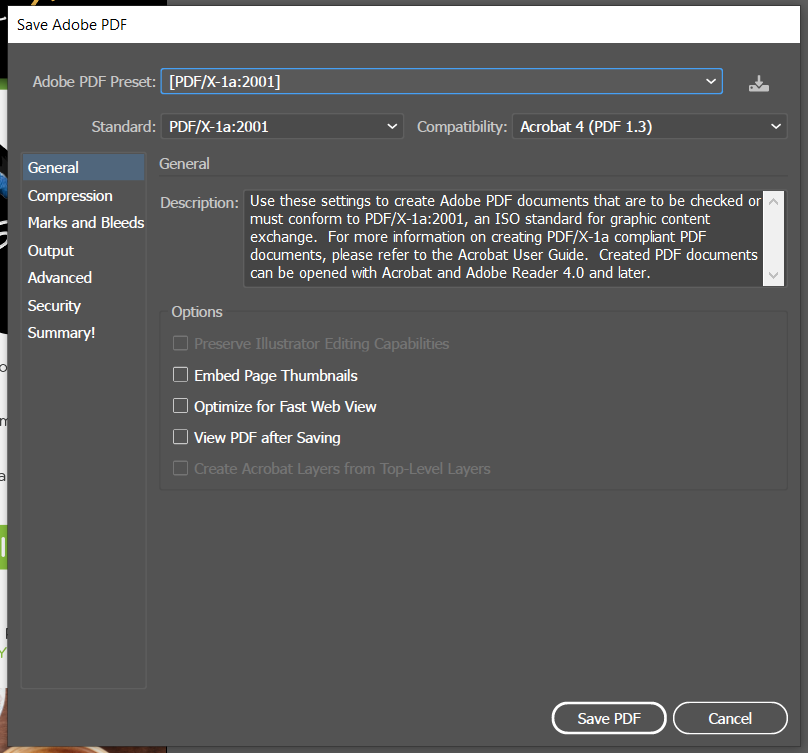The width and height of the screenshot is (808, 753).
Task: Open the Adobe PDF Preset dropdown
Action: coord(441,82)
